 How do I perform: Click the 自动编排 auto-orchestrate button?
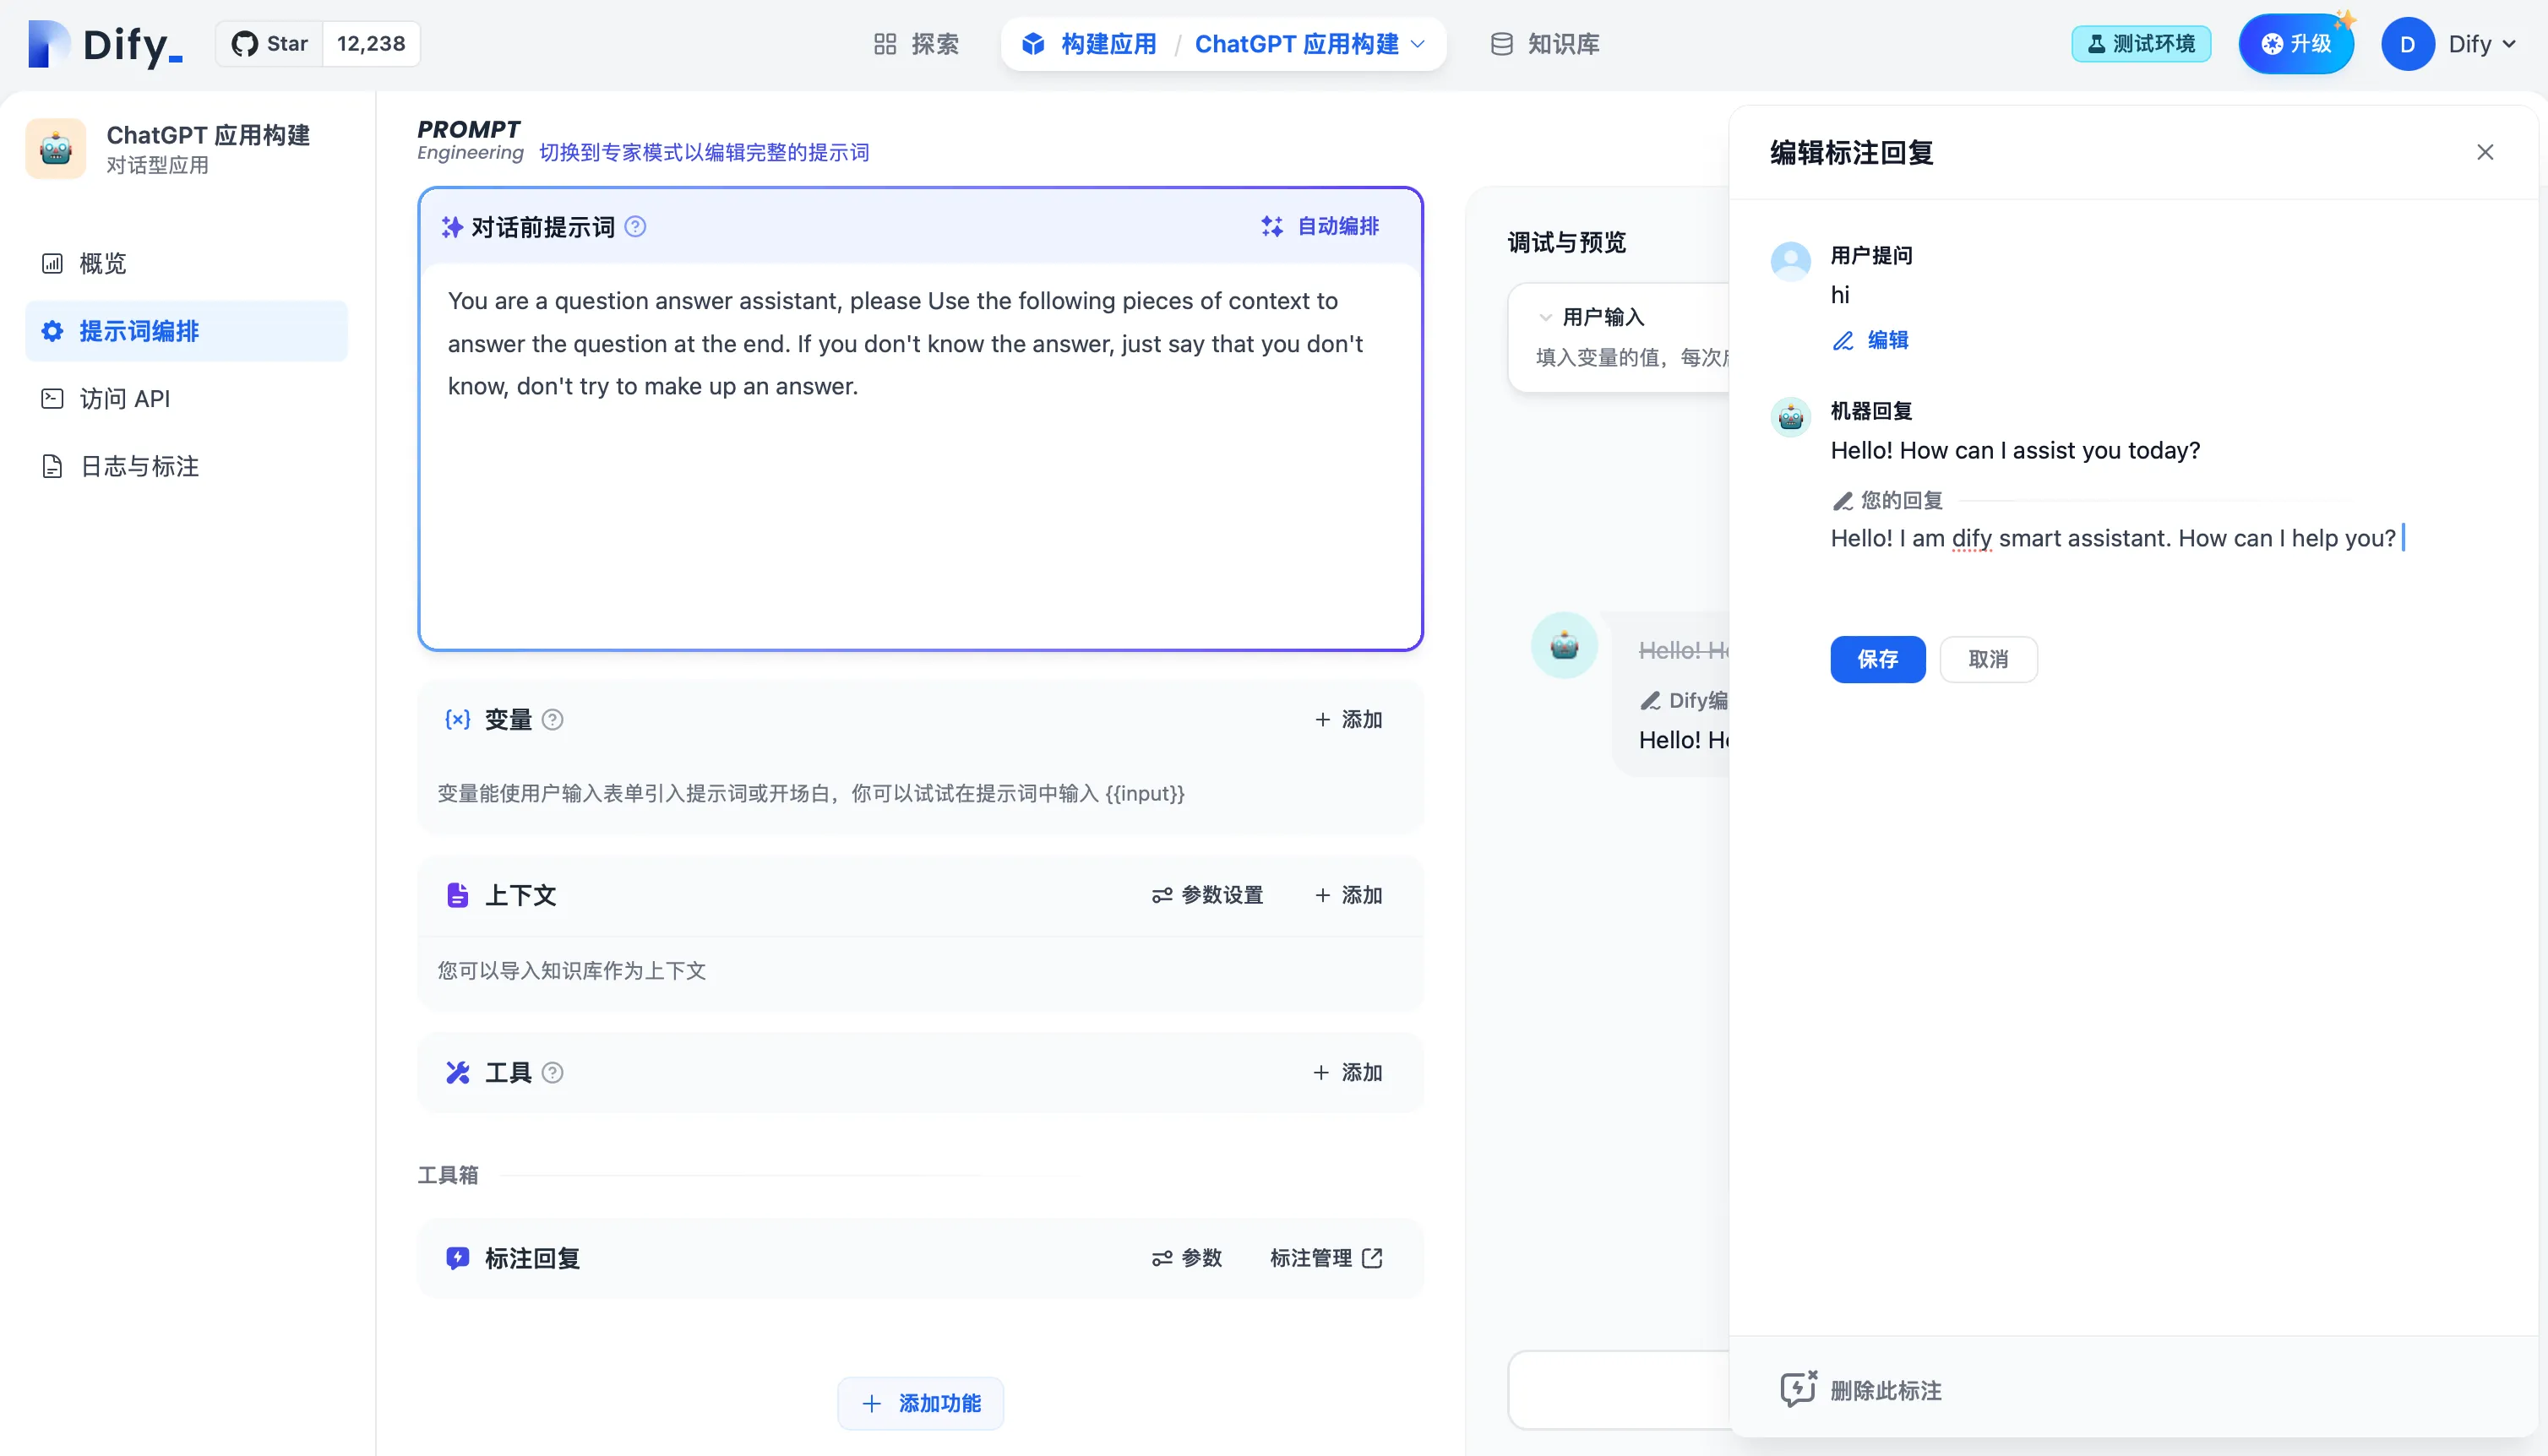click(x=1320, y=227)
